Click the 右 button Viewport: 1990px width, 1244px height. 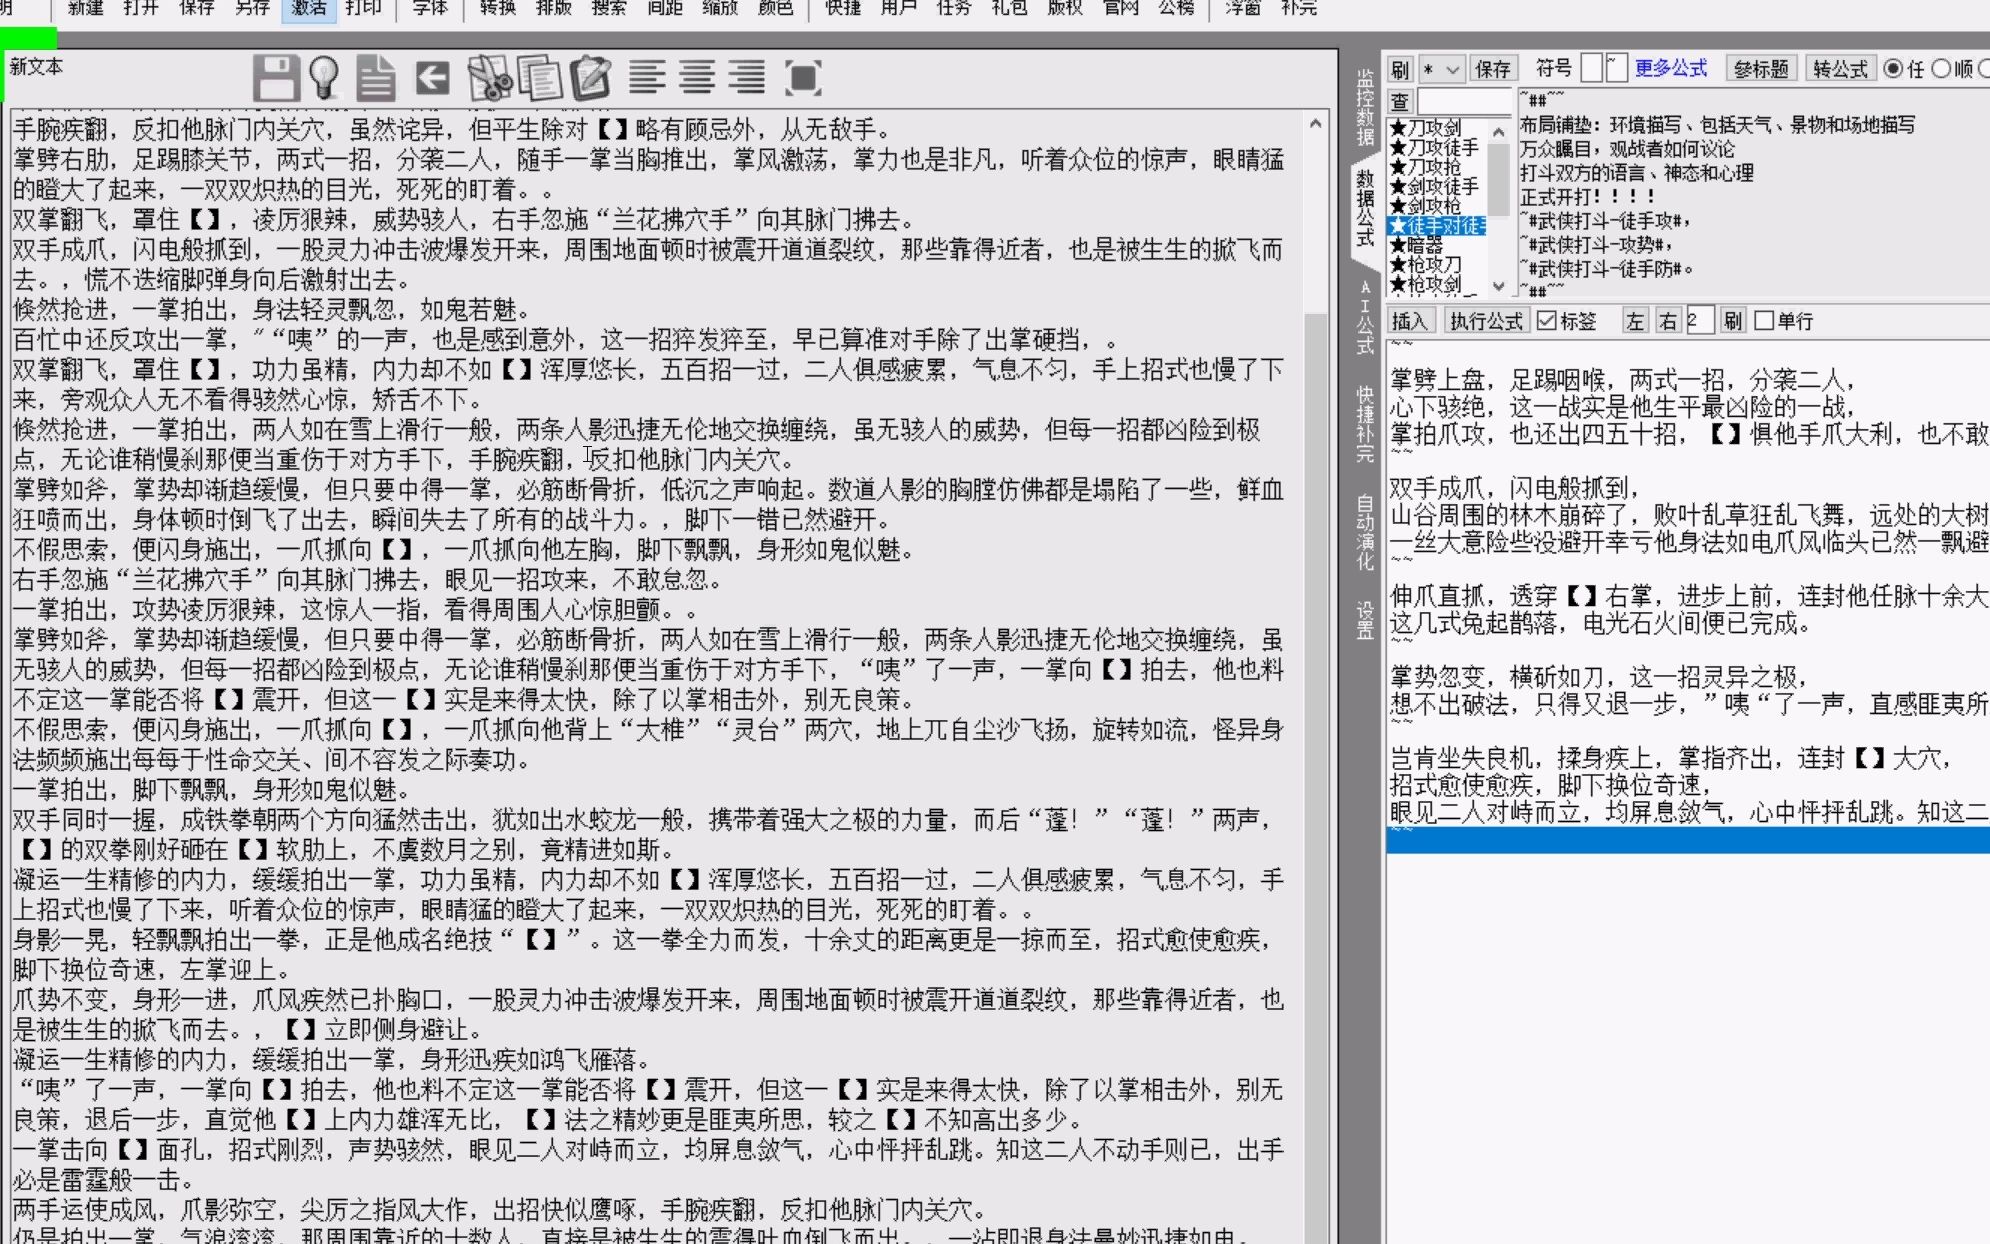pyautogui.click(x=1667, y=321)
